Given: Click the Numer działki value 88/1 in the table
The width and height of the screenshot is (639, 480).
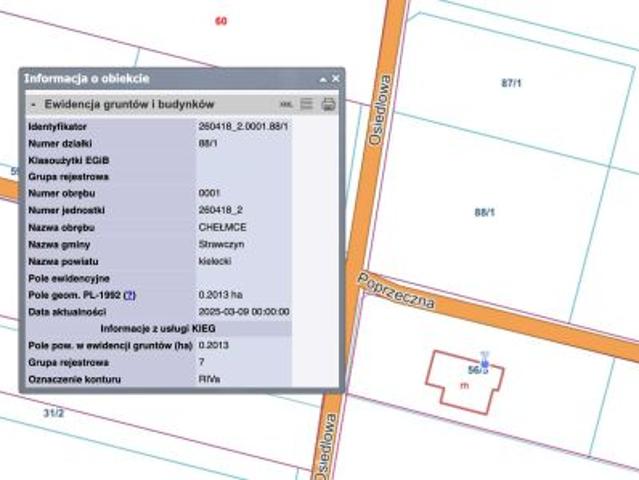Looking at the screenshot, I should point(208,143).
